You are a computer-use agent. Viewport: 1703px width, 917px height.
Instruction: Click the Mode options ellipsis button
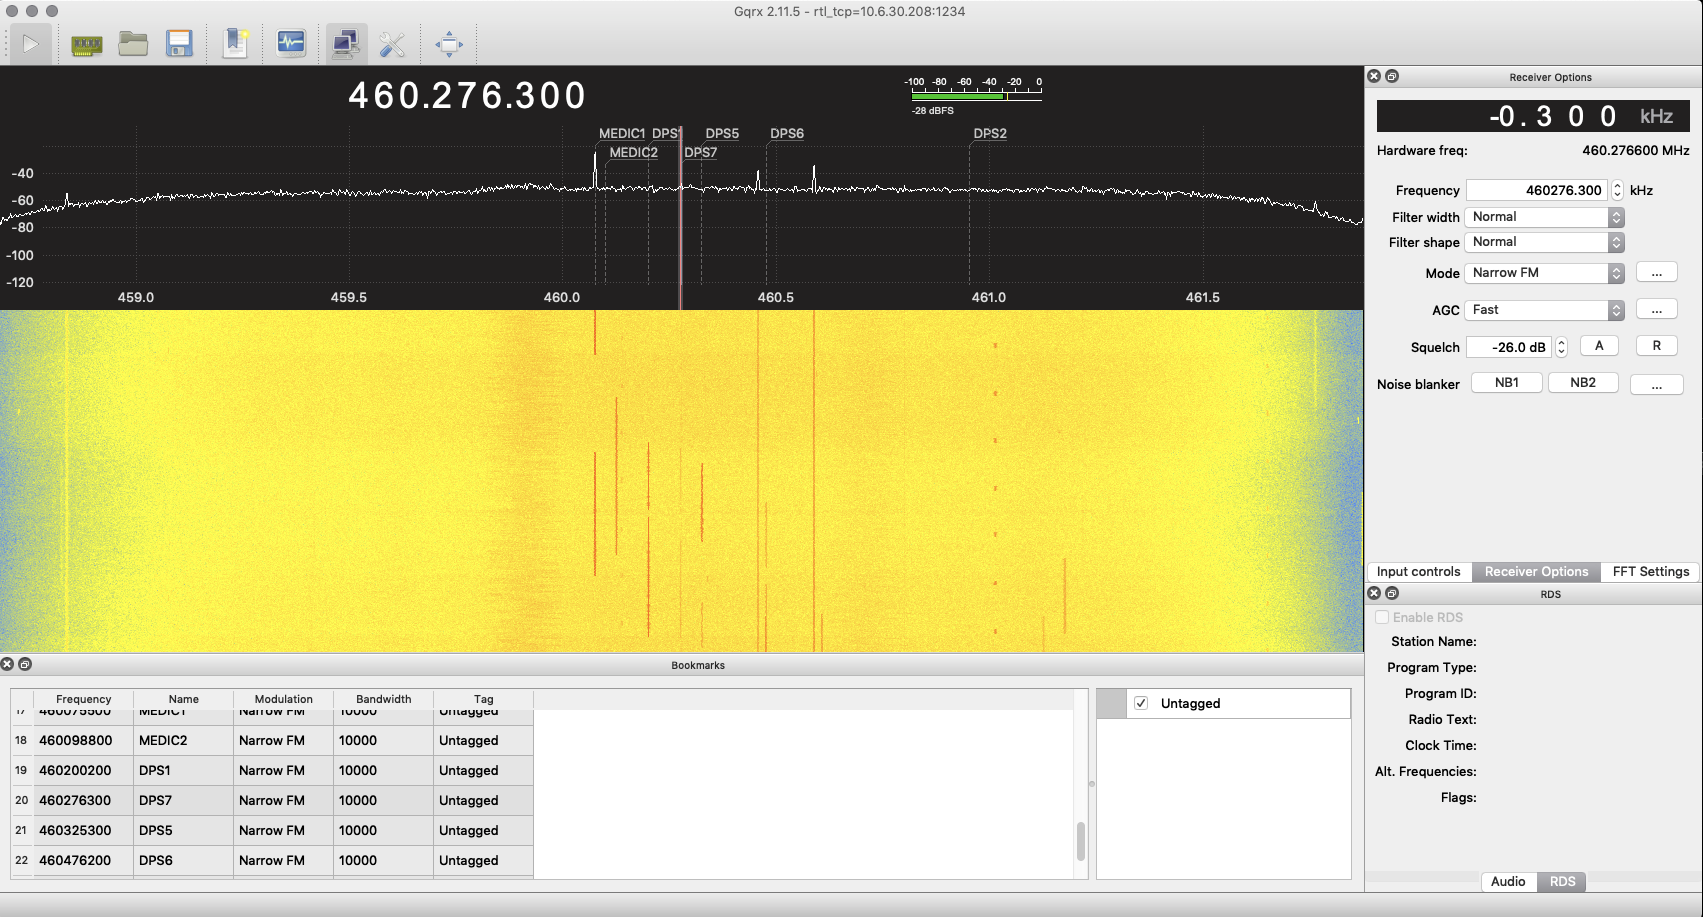coord(1656,272)
